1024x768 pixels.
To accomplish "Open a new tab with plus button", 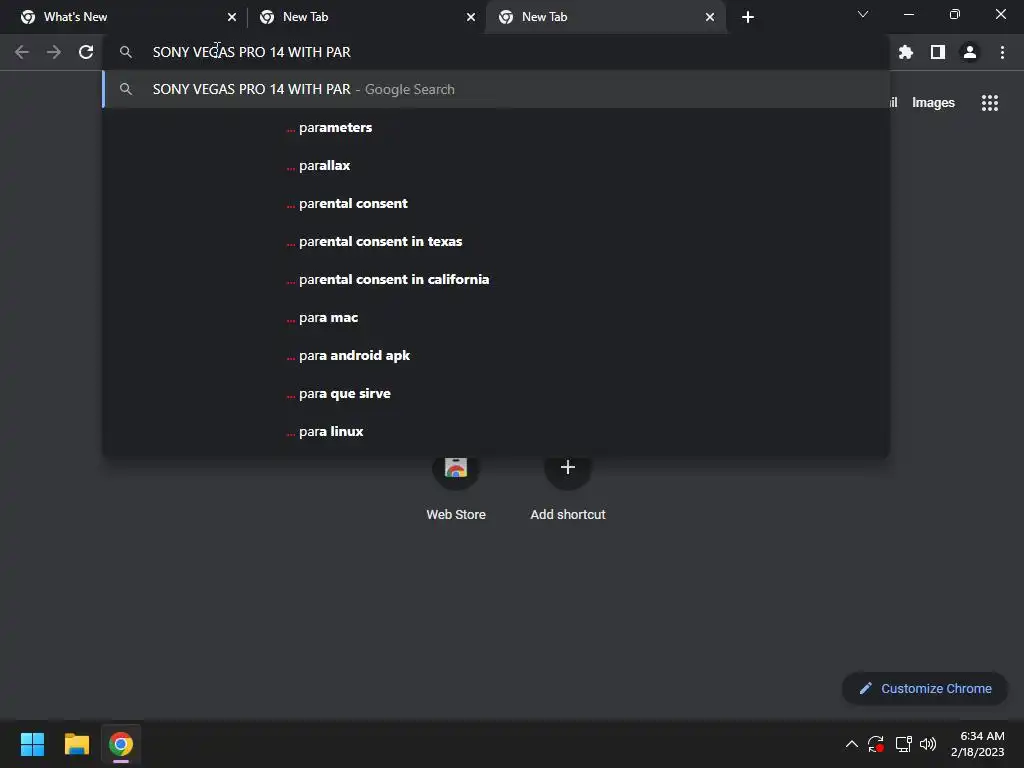I will click(748, 17).
